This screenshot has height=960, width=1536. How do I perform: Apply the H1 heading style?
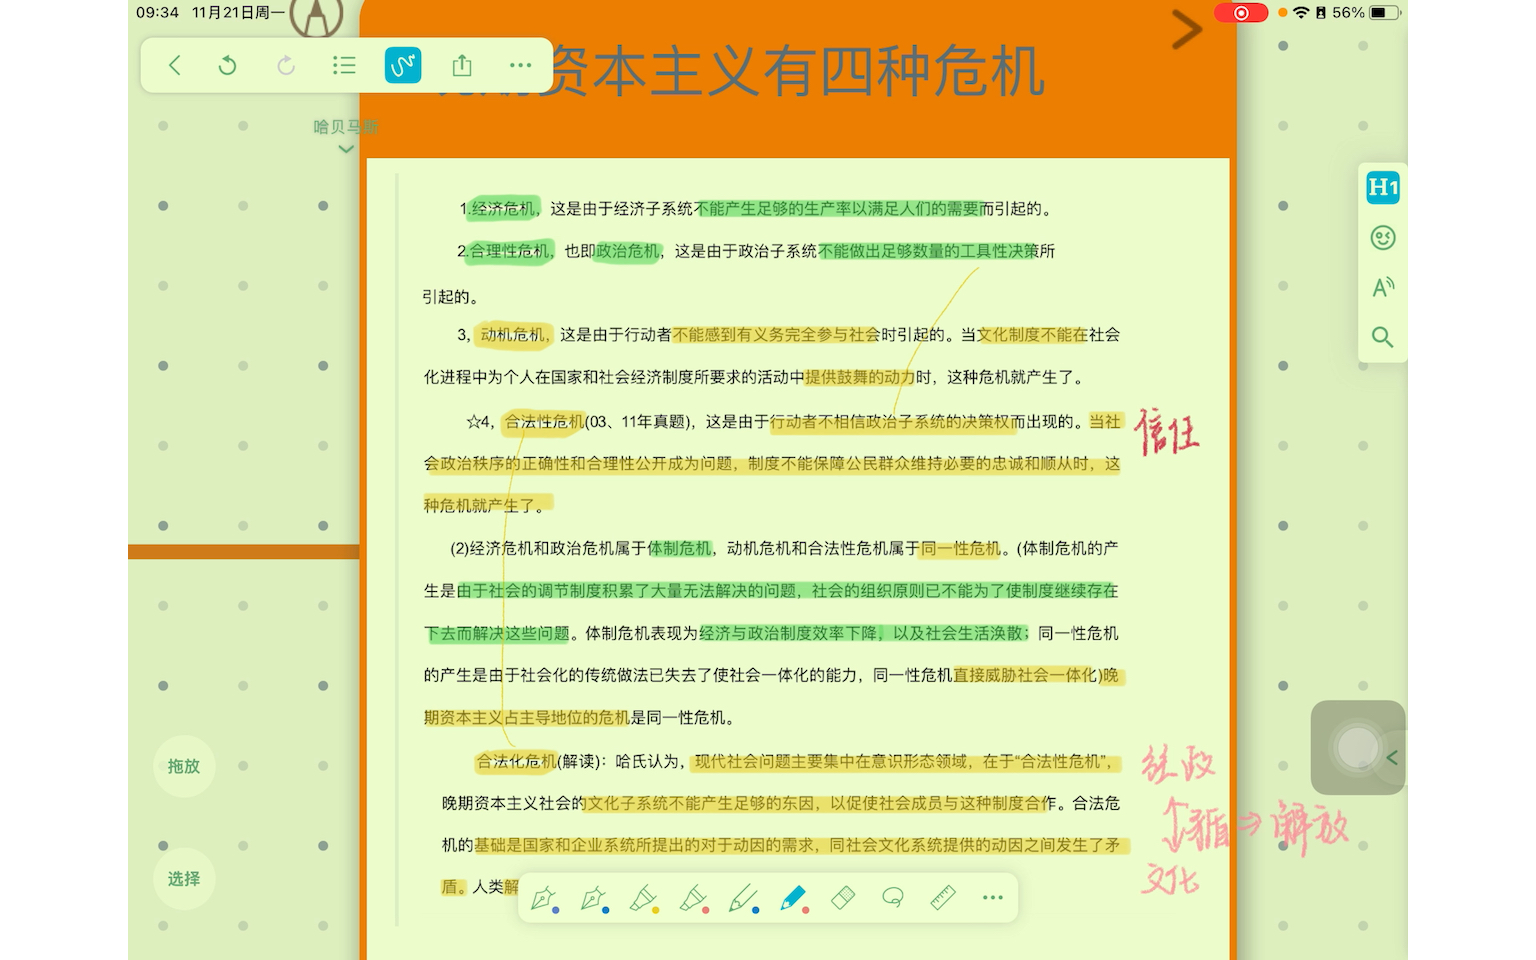click(1383, 187)
